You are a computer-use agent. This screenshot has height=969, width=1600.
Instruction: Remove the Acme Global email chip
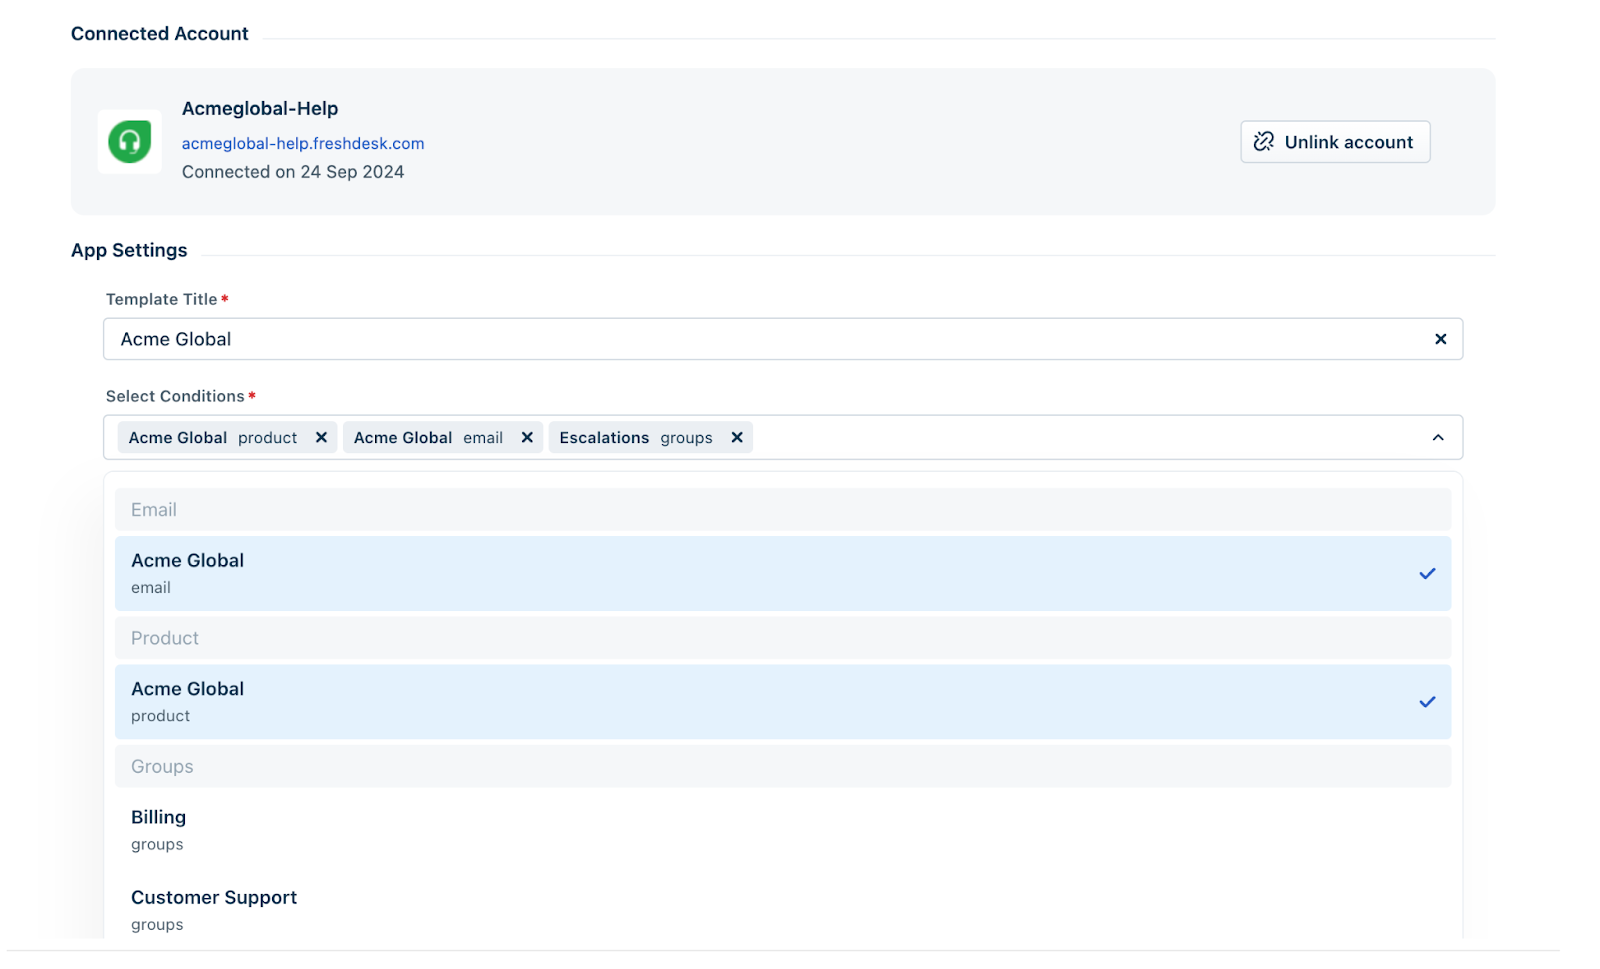(527, 437)
